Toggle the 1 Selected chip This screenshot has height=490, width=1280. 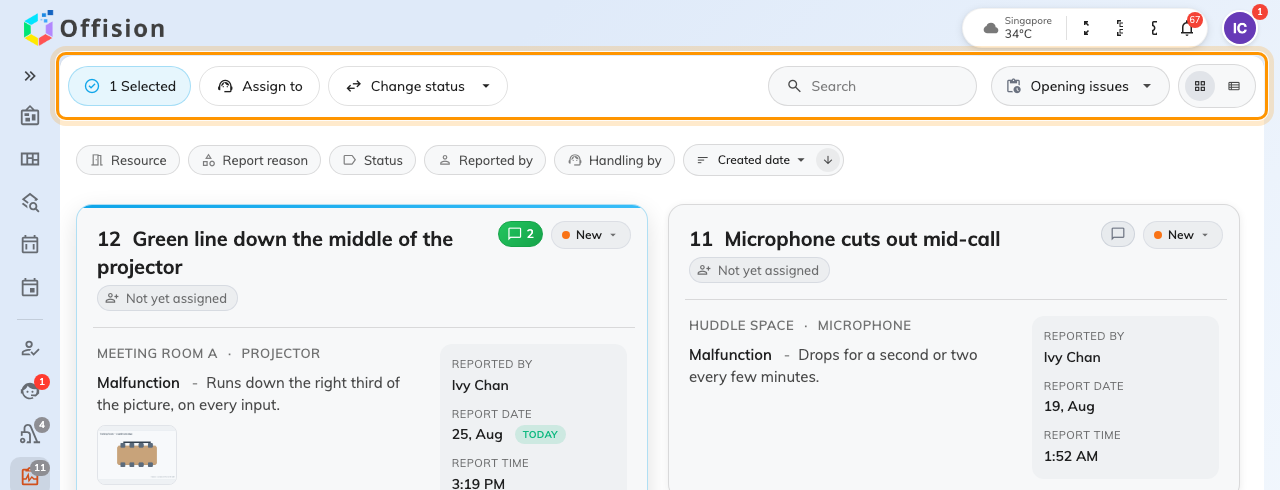coord(129,86)
